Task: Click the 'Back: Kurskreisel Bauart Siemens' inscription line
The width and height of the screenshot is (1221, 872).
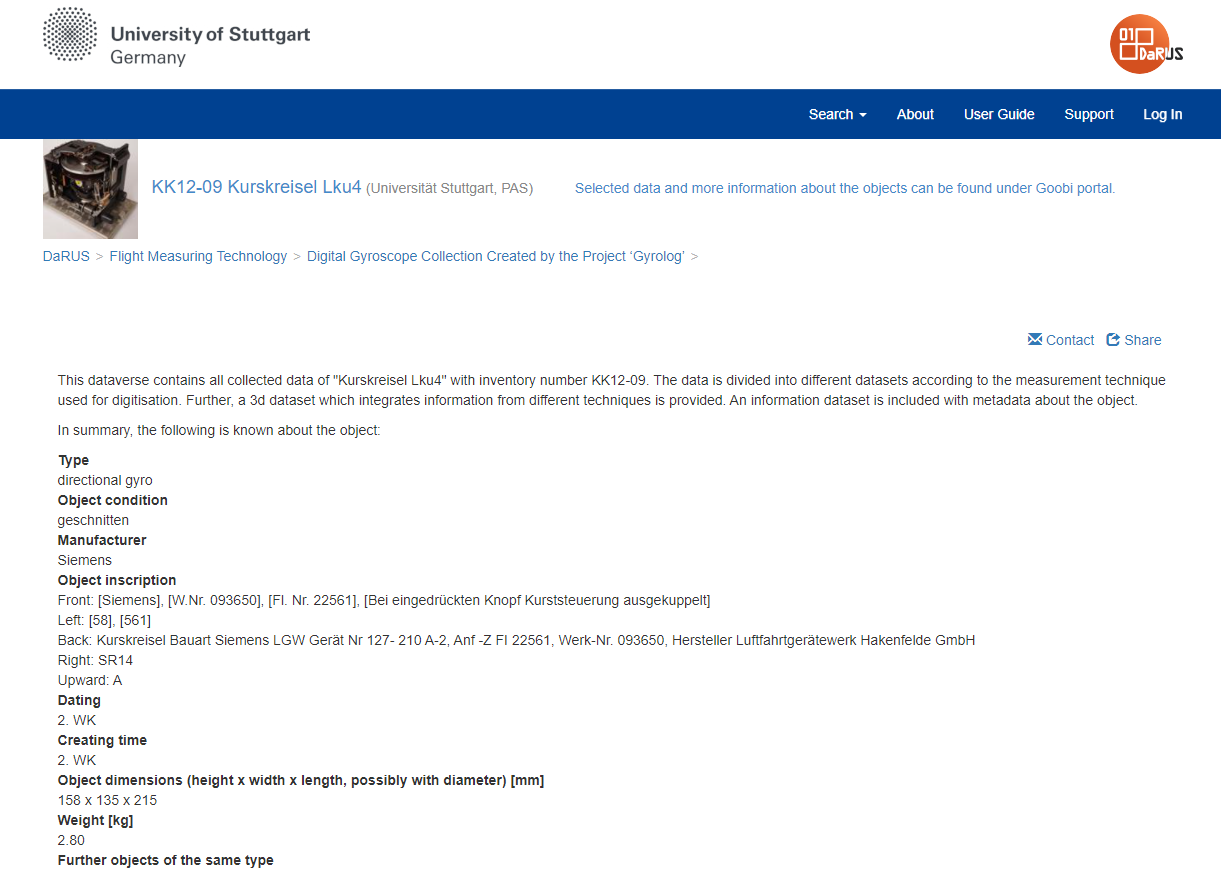Action: (x=516, y=640)
